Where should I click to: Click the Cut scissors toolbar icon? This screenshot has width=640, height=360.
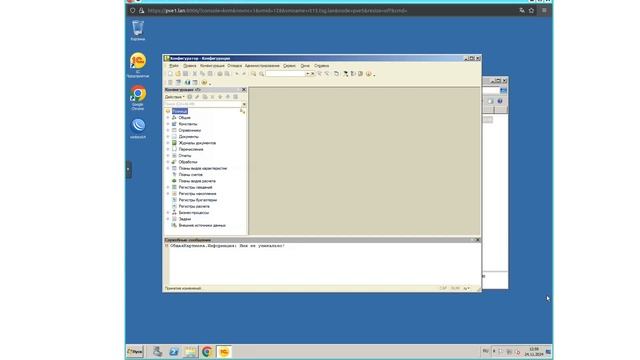point(195,74)
